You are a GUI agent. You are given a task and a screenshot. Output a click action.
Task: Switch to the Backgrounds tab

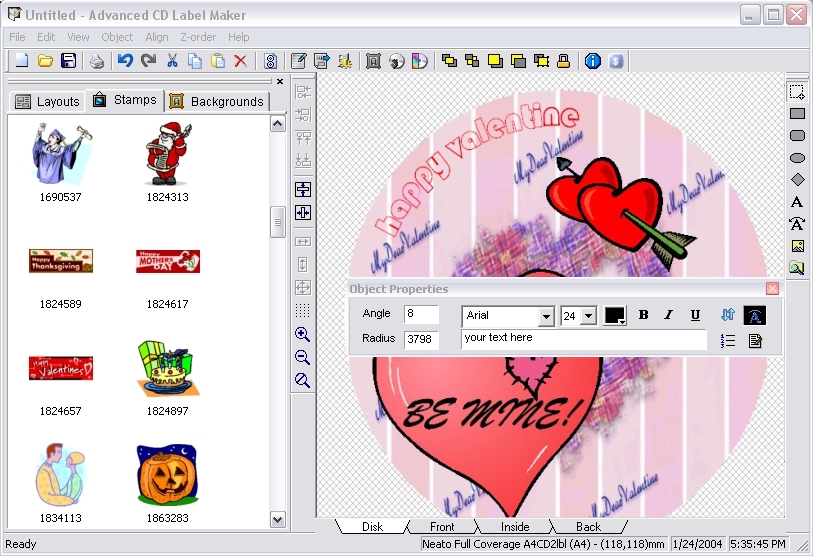pos(217,101)
